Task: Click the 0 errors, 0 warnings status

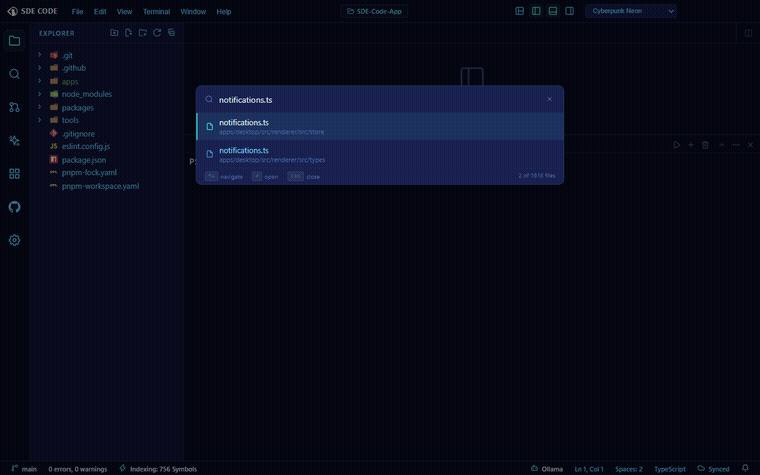Action: pyautogui.click(x=78, y=469)
